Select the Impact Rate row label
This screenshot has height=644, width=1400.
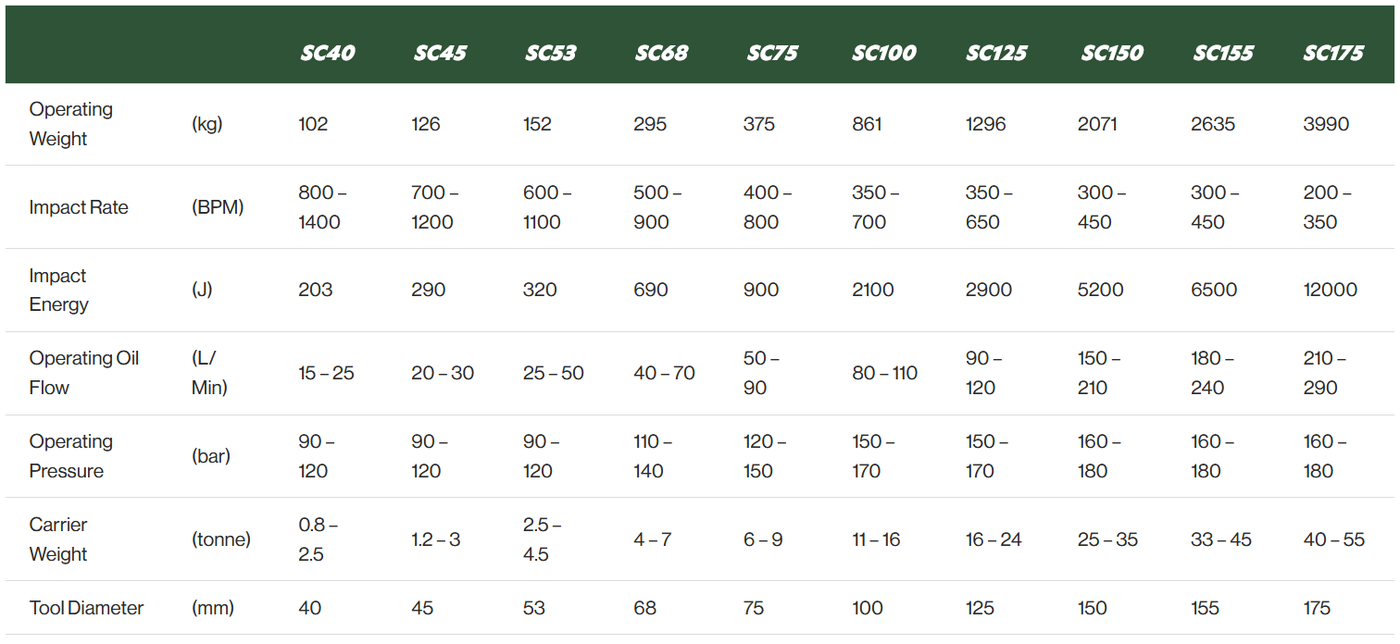point(78,207)
